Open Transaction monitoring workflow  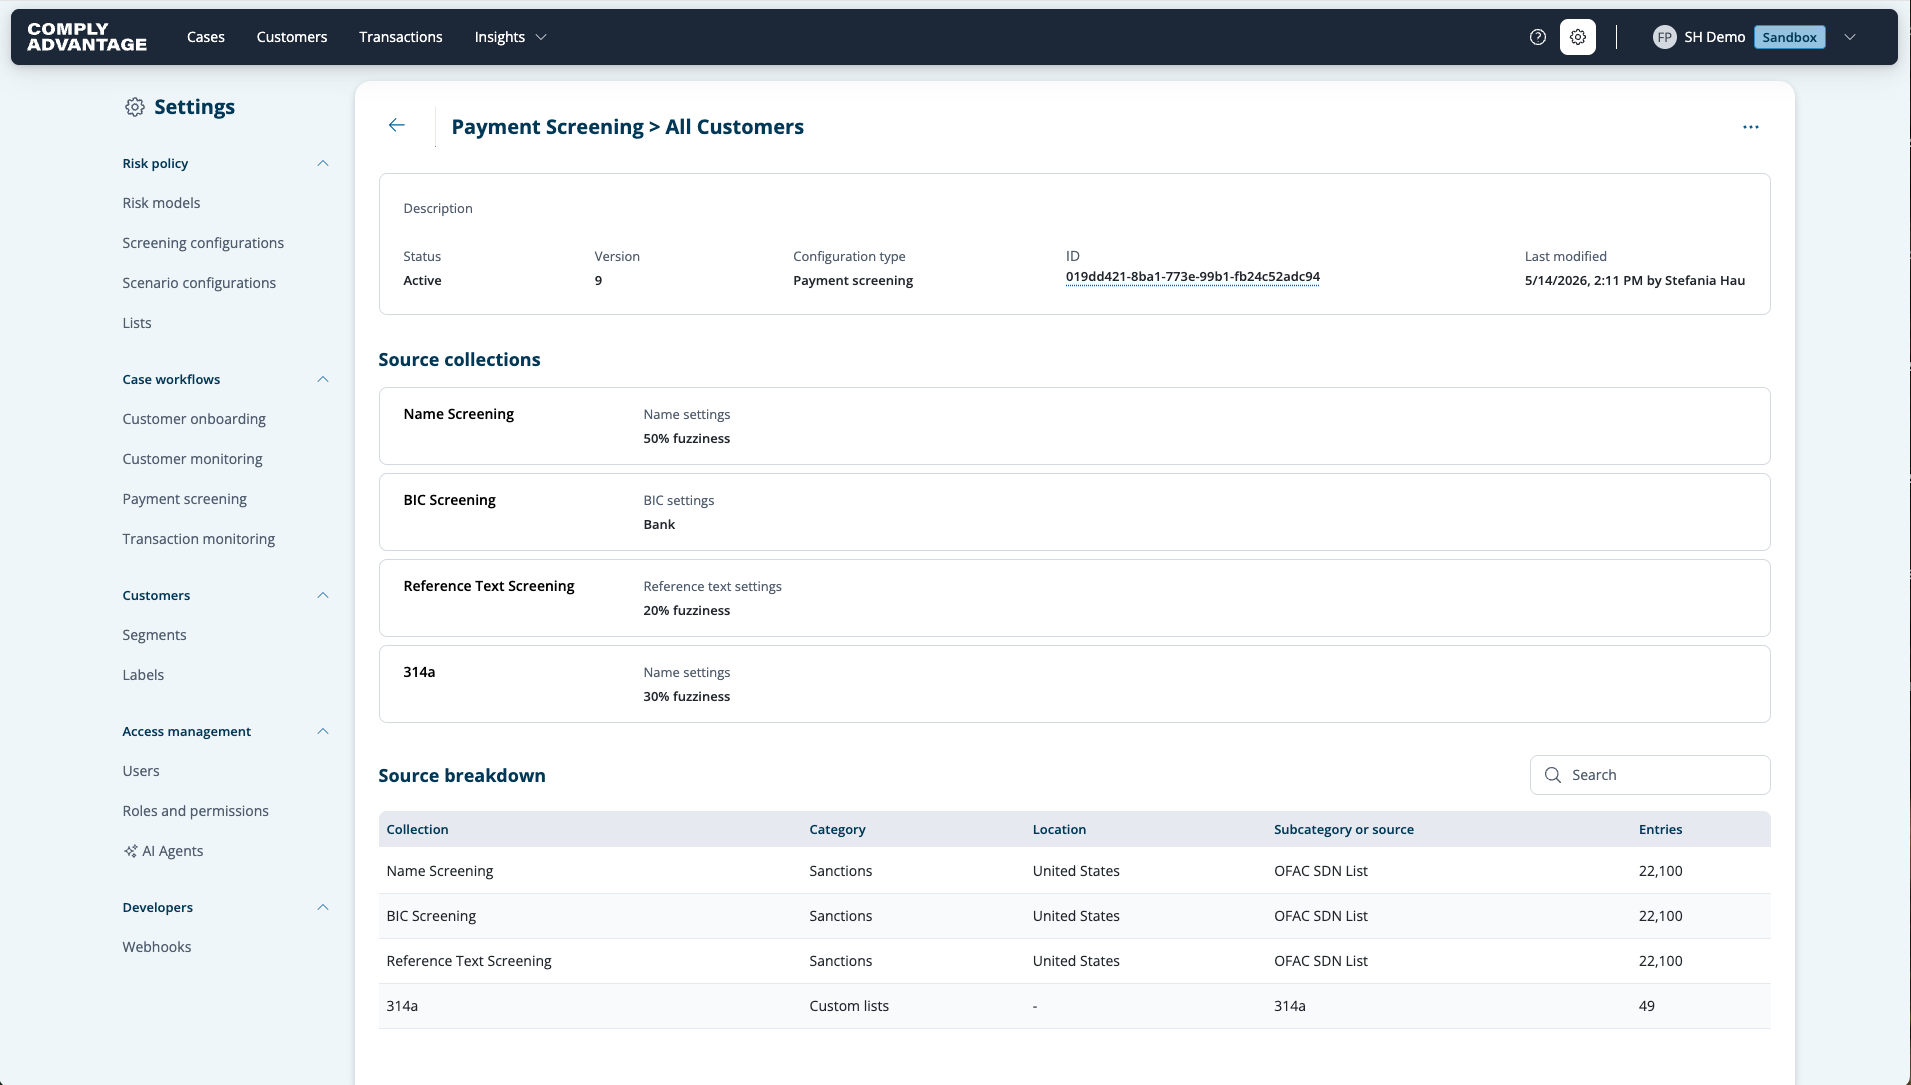(198, 539)
